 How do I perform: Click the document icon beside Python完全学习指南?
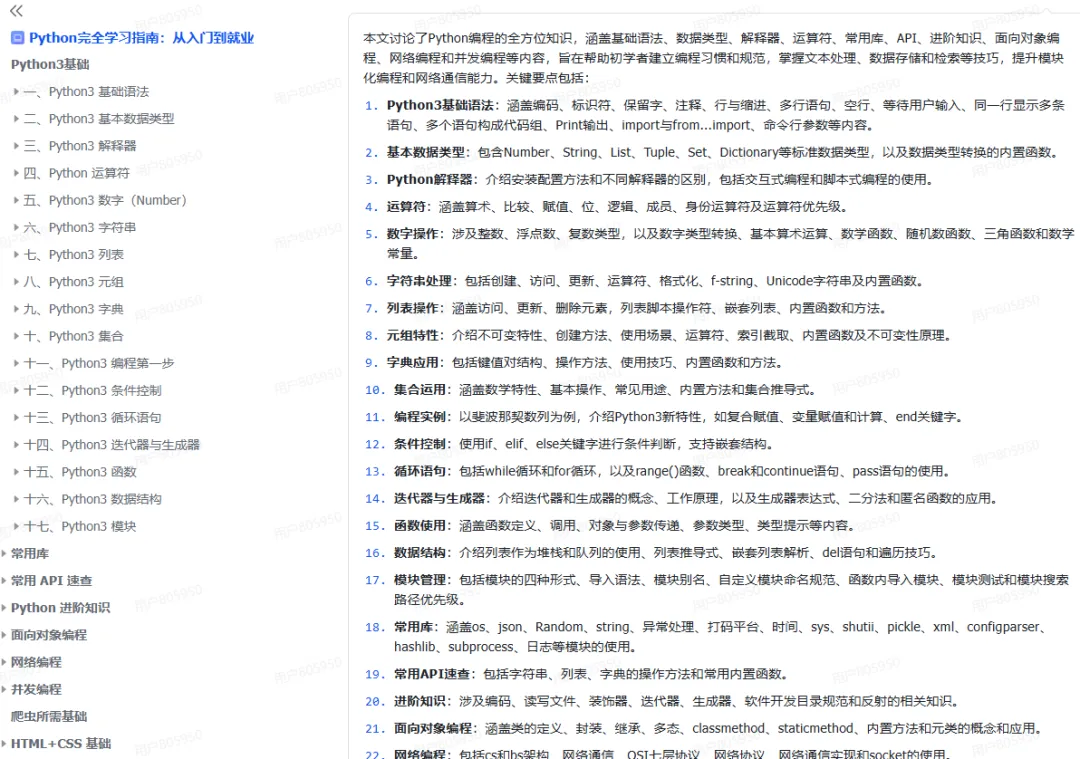[x=18, y=38]
